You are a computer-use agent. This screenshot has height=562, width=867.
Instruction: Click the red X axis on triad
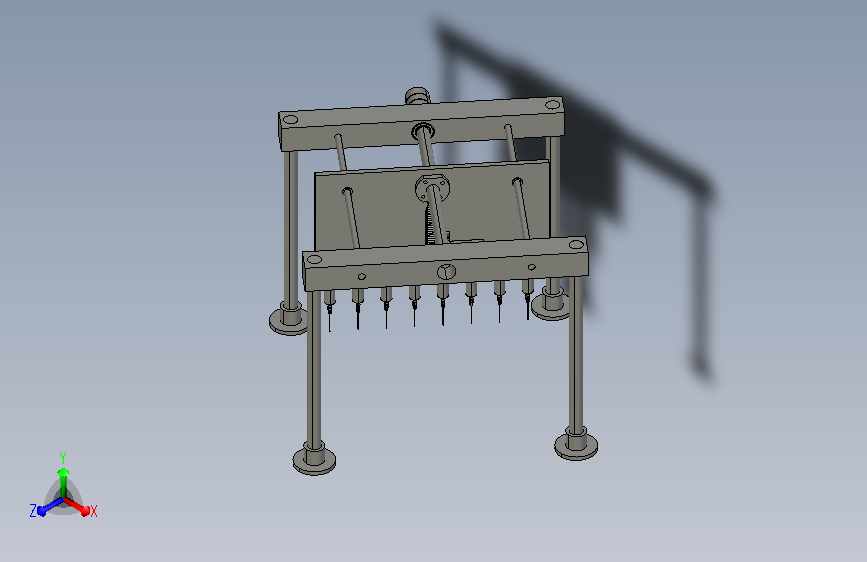(77, 506)
